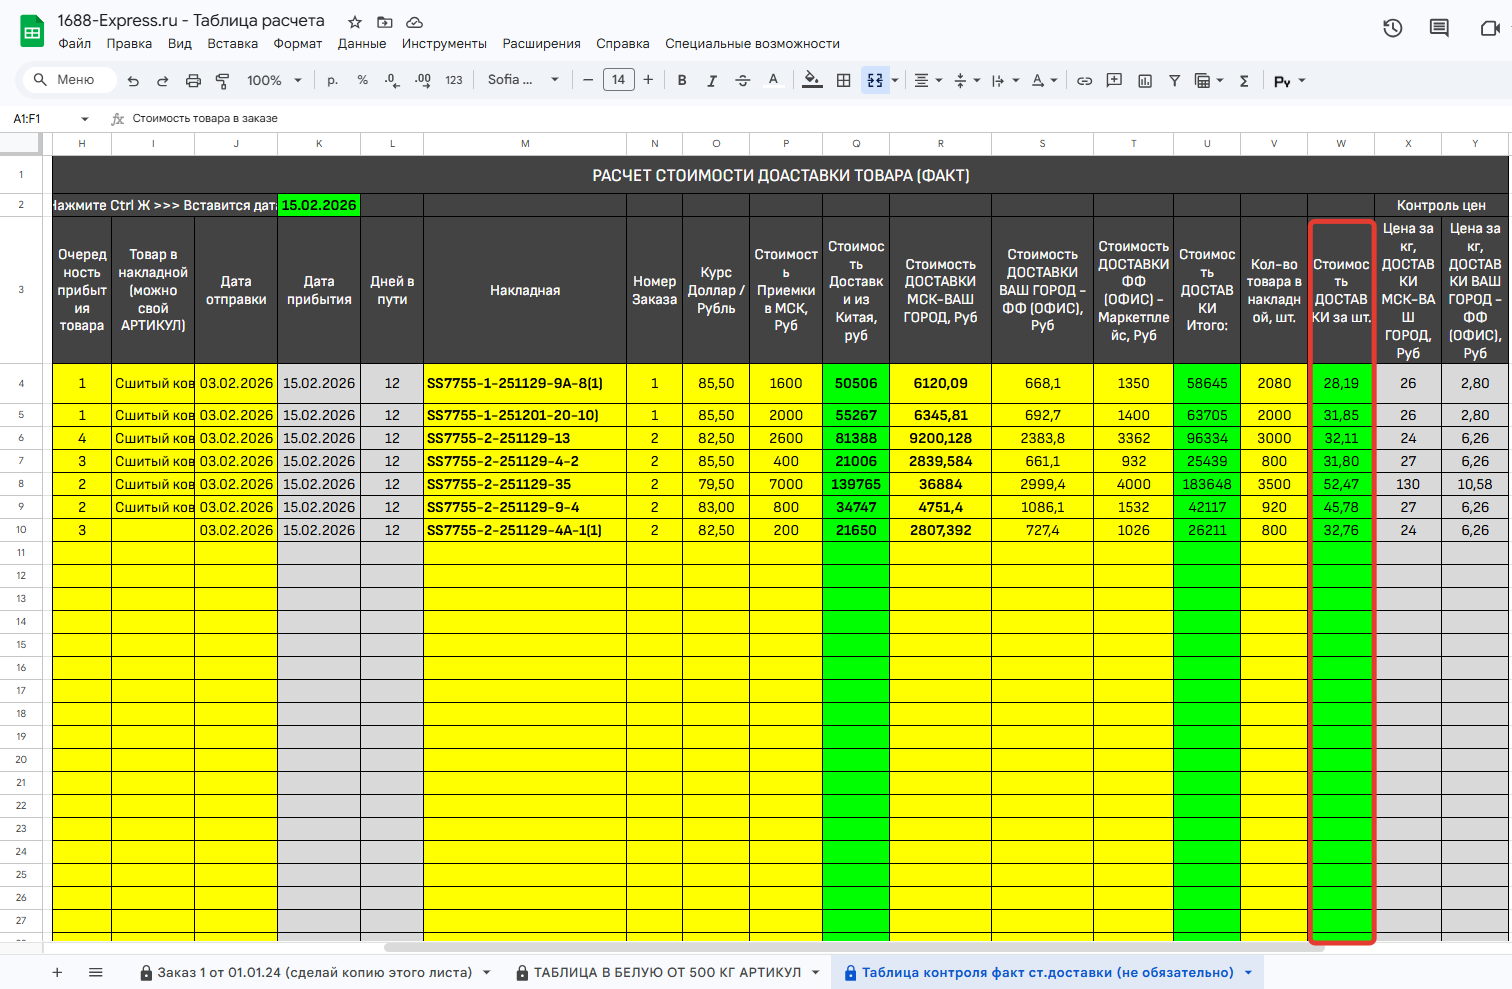Click the print icon in toolbar
The height and width of the screenshot is (989, 1512).
click(193, 80)
